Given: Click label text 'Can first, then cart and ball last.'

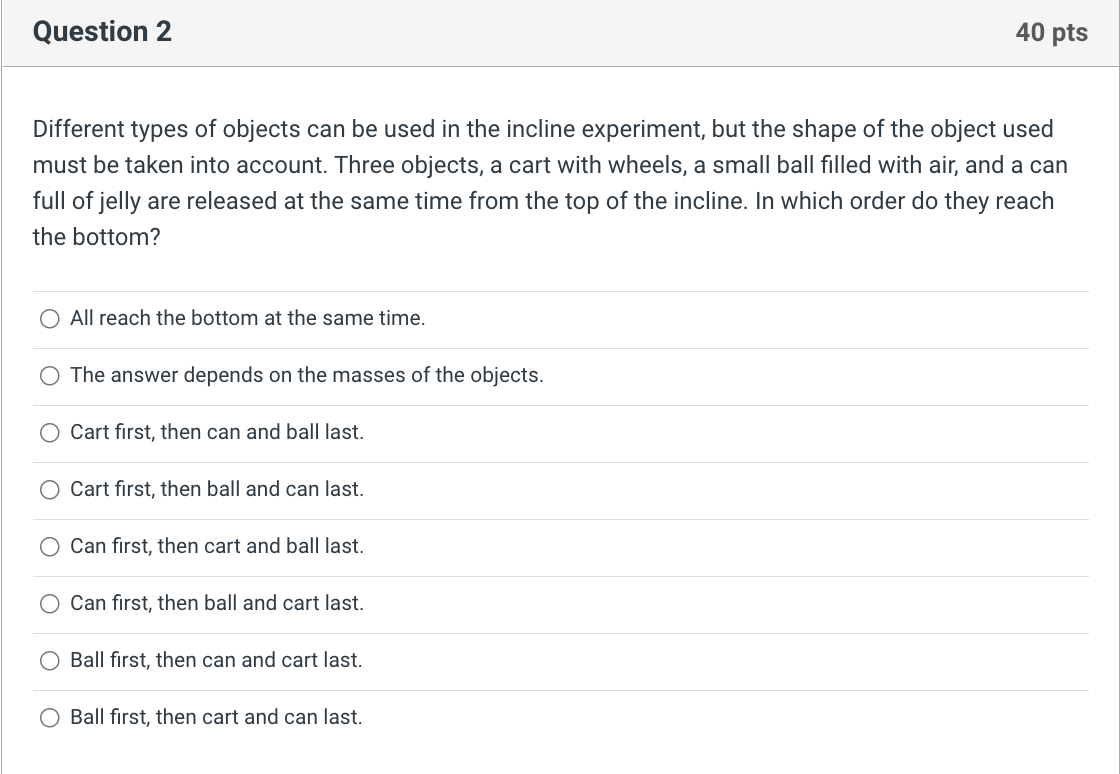Looking at the screenshot, I should coord(216,546).
